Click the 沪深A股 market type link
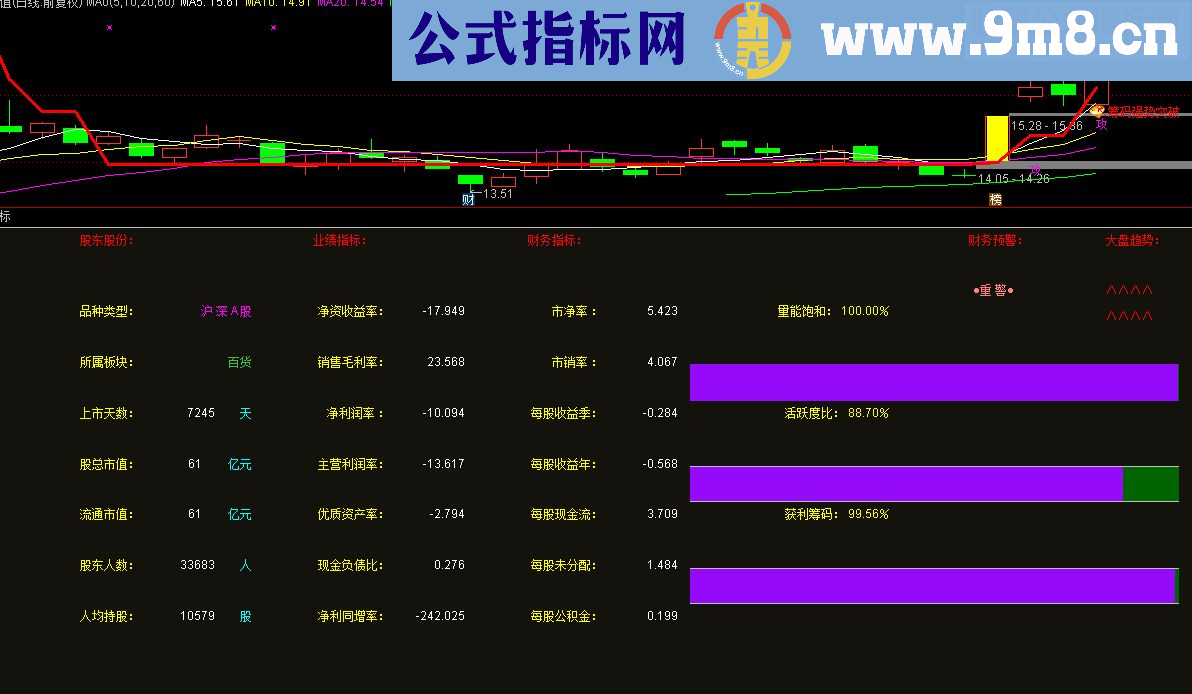The height and width of the screenshot is (694, 1192). (225, 311)
